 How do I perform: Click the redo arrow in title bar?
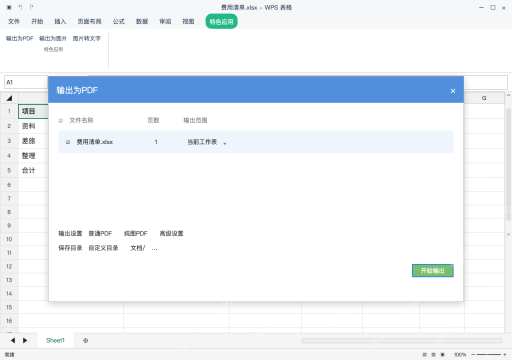pyautogui.click(x=31, y=7)
